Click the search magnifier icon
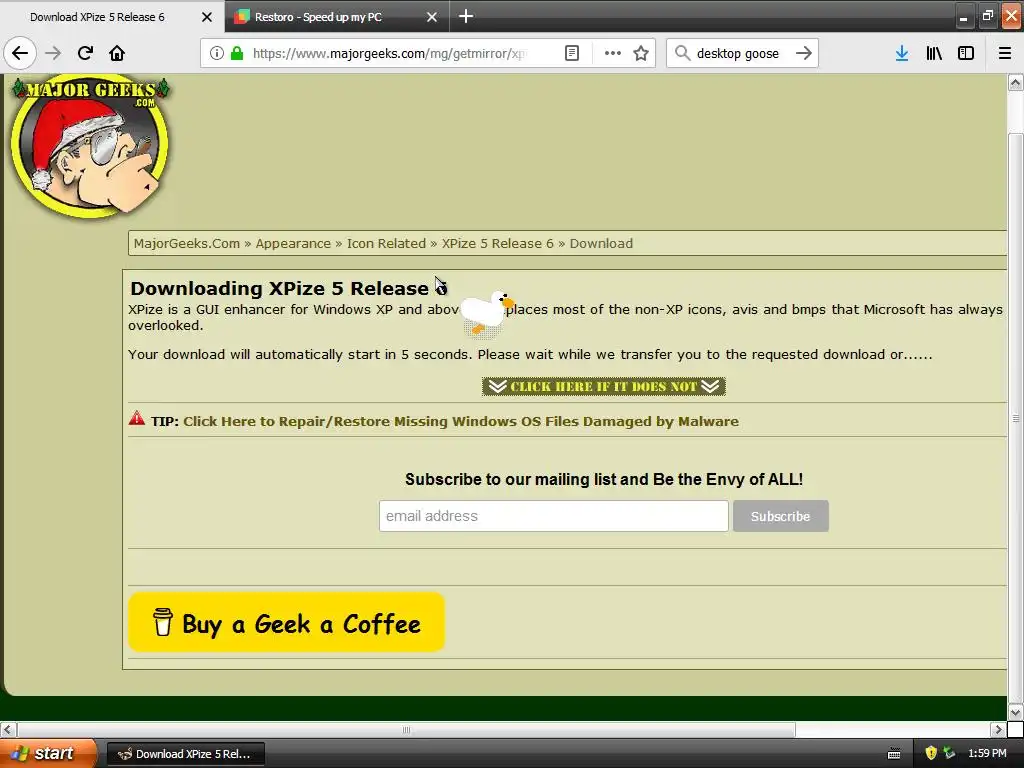This screenshot has width=1024, height=768. 682,53
